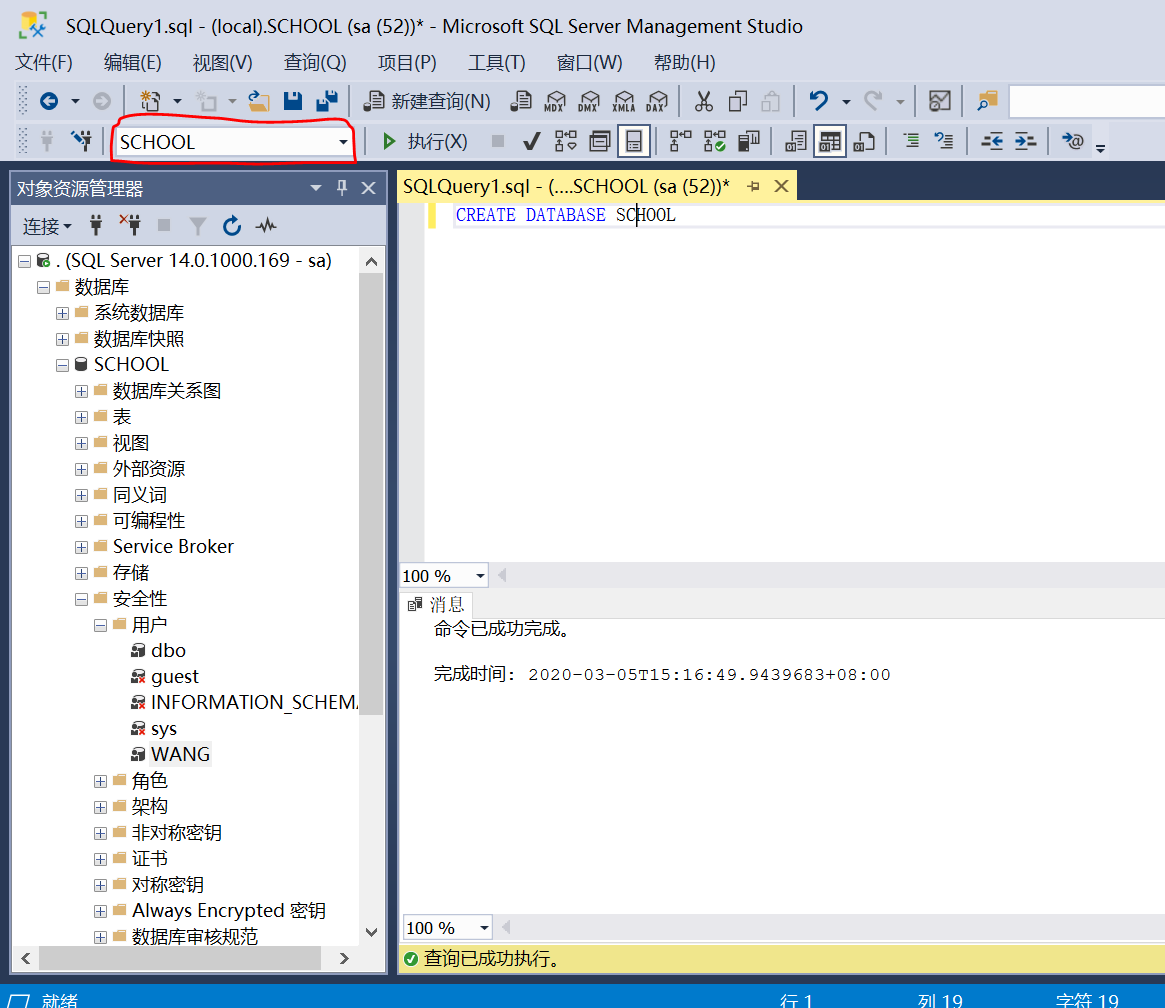Open the 工具(T) menu
This screenshot has height=1008, width=1165.
pyautogui.click(x=496, y=62)
